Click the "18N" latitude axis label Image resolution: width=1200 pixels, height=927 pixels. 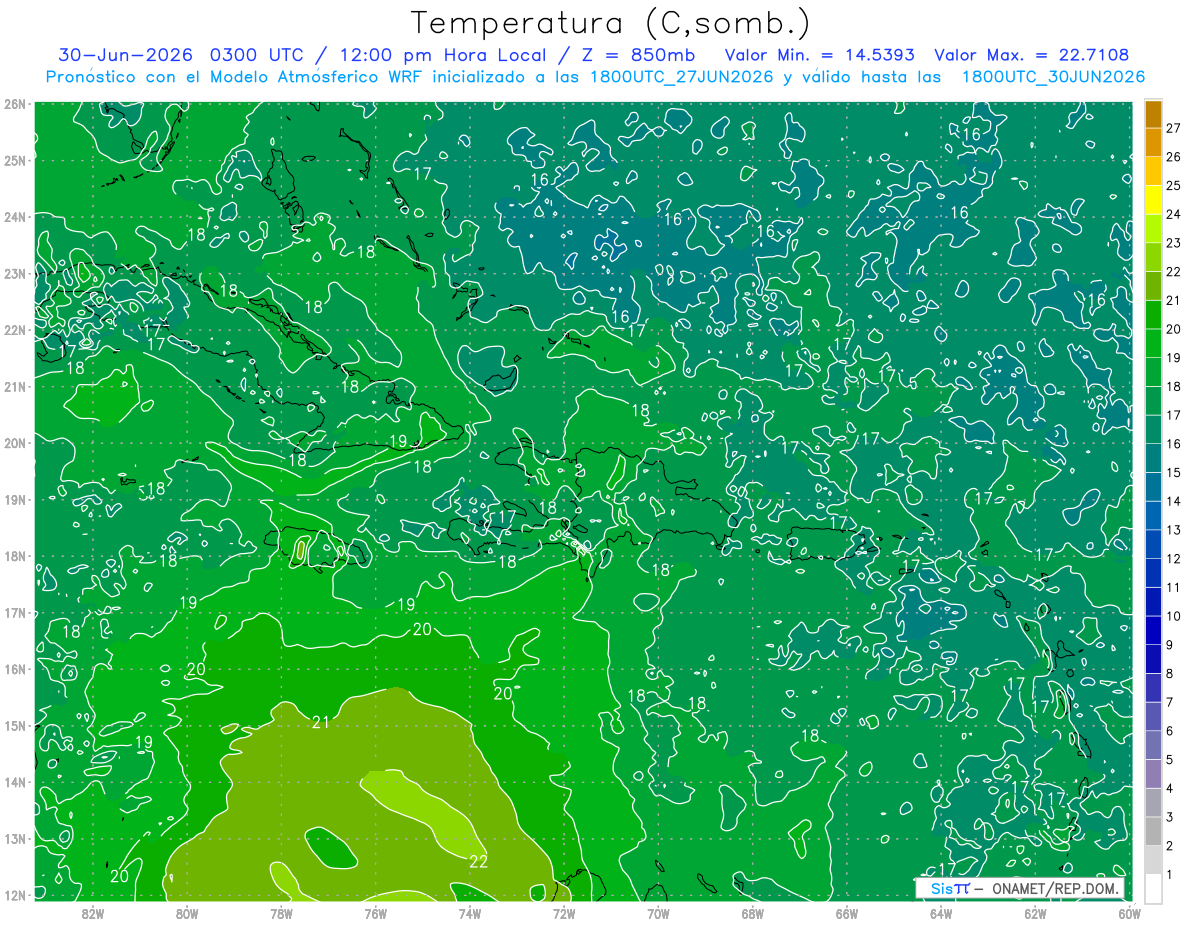point(15,556)
